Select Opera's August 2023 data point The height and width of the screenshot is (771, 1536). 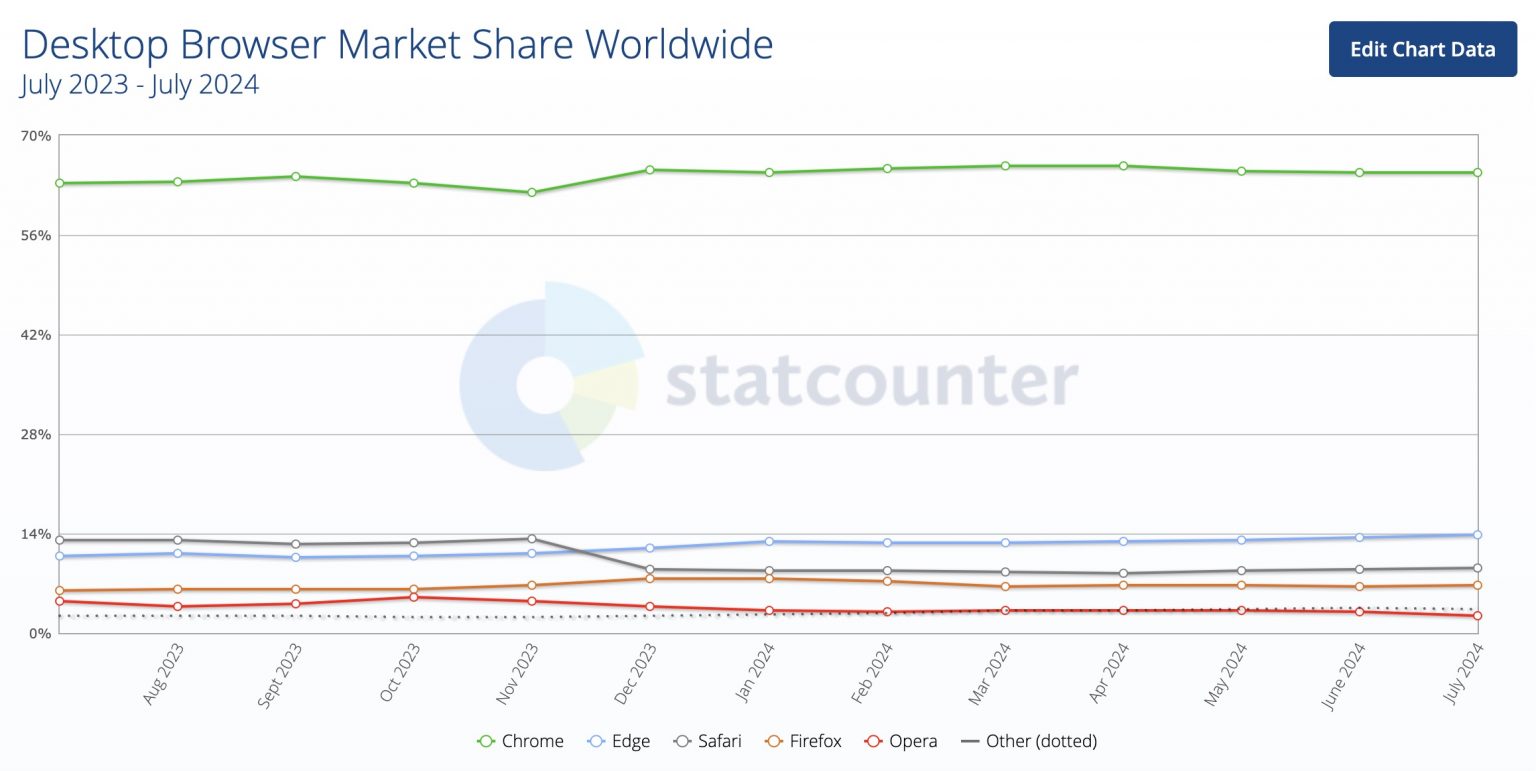tap(178, 606)
